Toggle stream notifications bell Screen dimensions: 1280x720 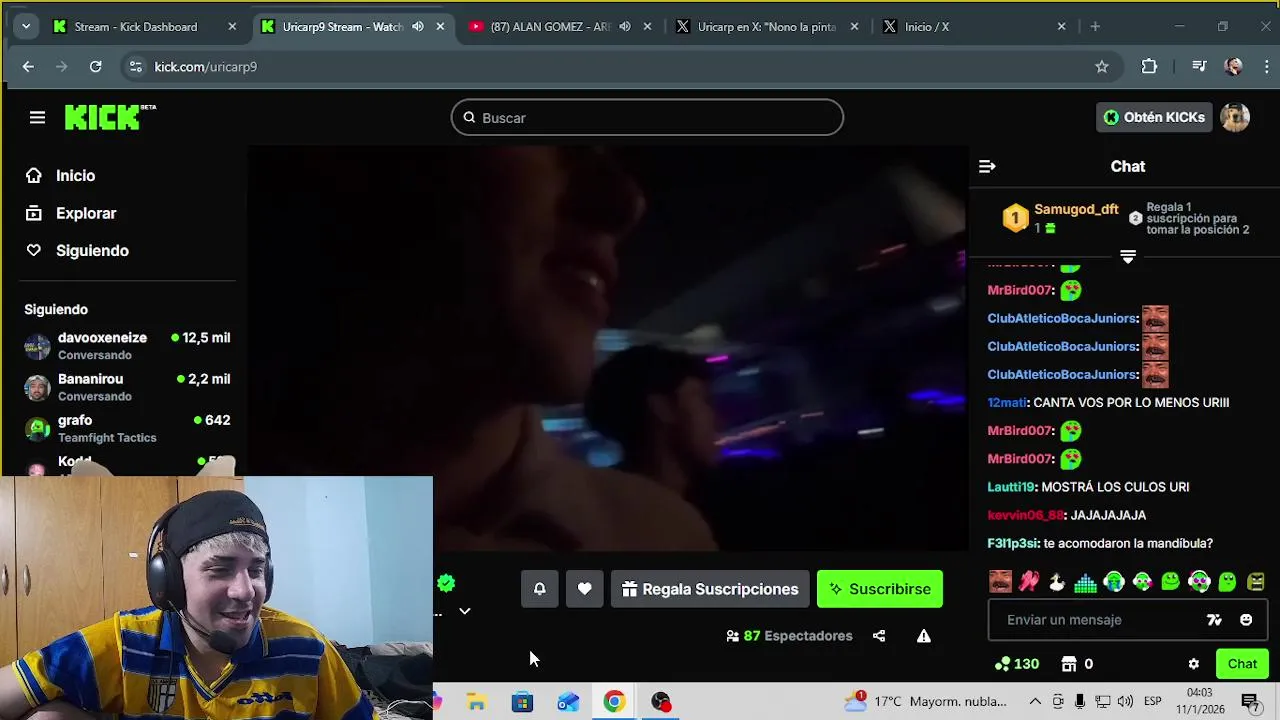(x=539, y=589)
